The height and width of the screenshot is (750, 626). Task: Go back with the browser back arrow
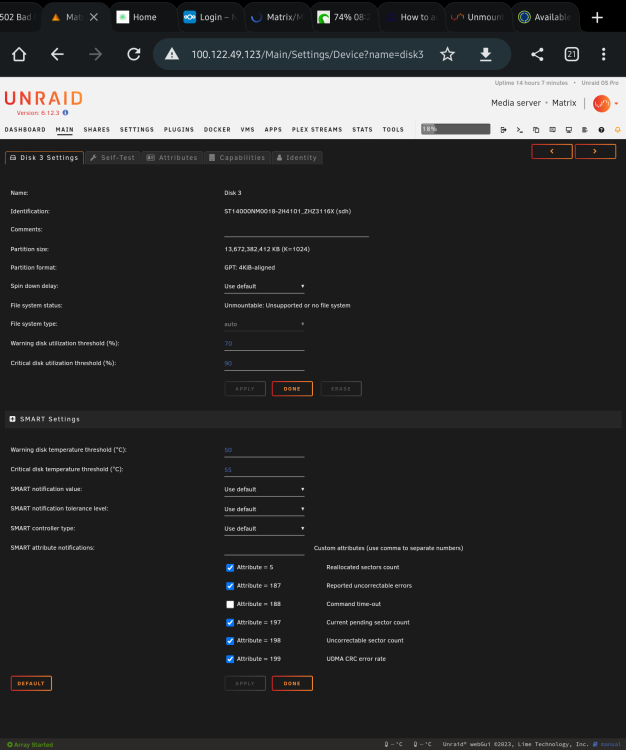click(57, 55)
